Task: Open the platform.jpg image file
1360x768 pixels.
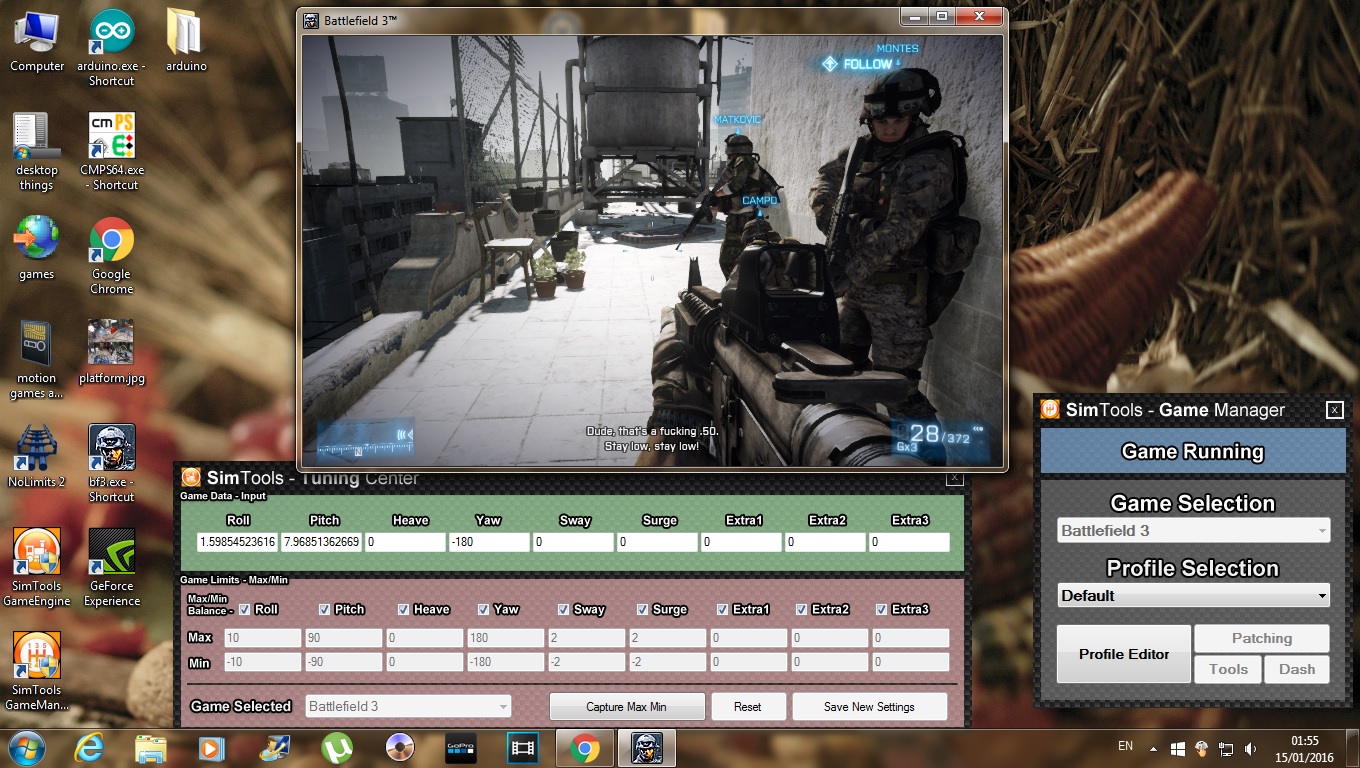Action: click(x=112, y=353)
